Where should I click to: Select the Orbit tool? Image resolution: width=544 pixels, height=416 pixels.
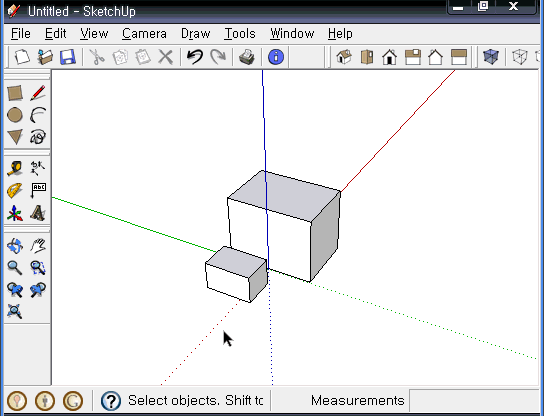click(15, 246)
